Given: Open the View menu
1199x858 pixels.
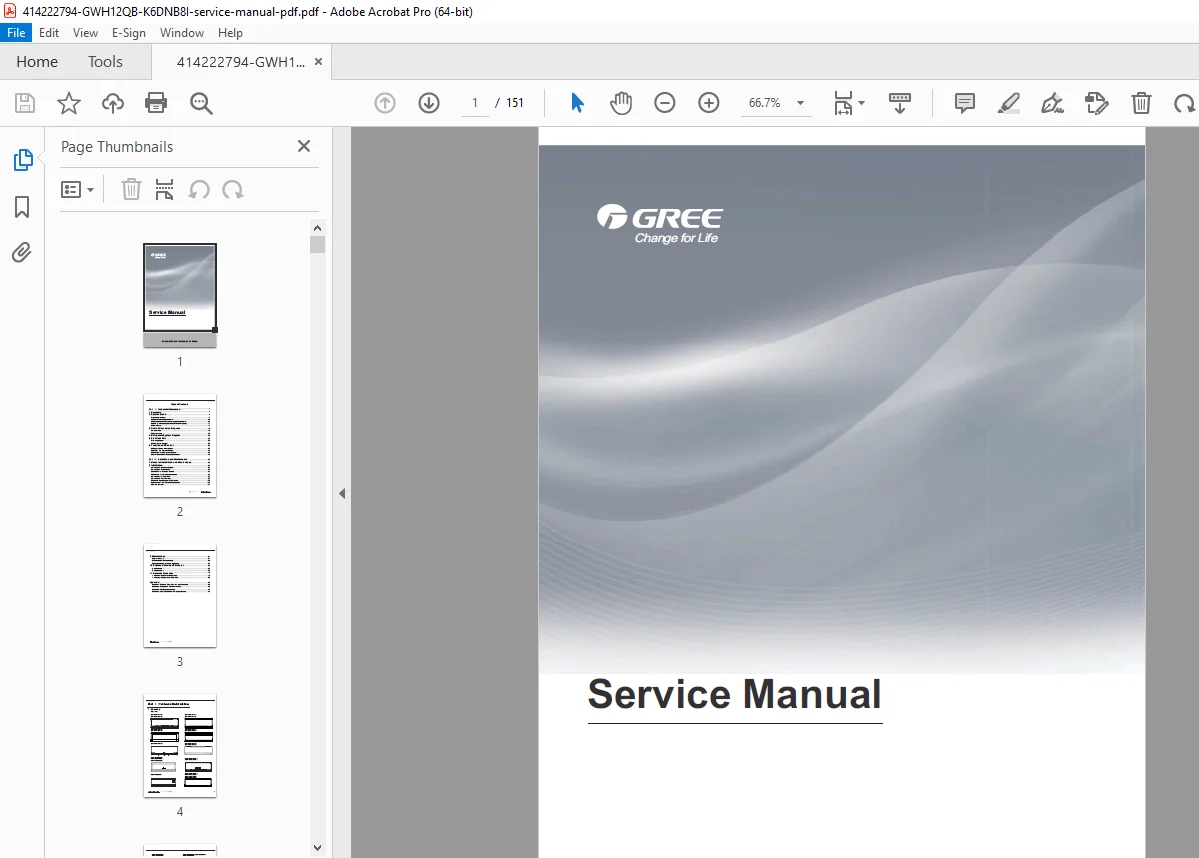Looking at the screenshot, I should click(85, 33).
